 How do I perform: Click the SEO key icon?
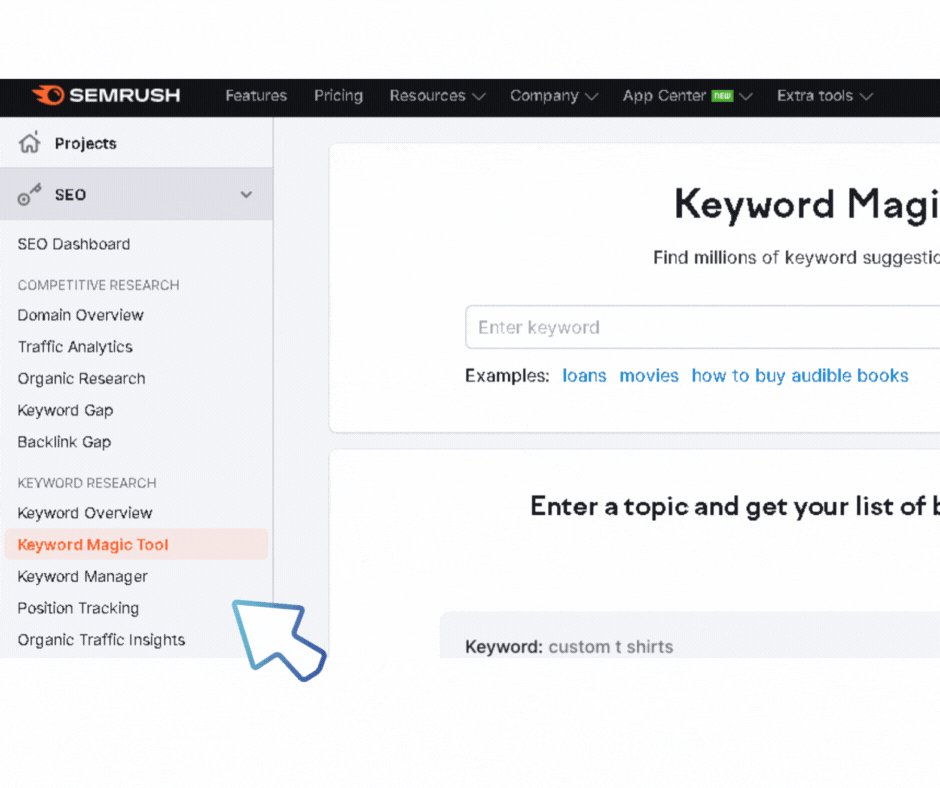coord(29,194)
